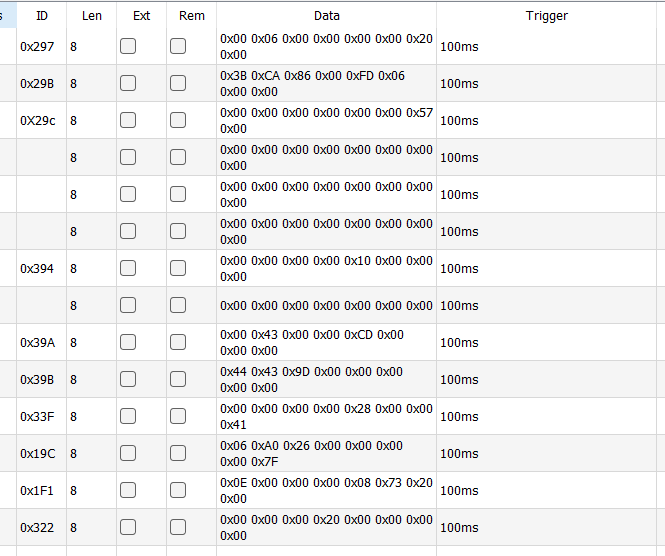The height and width of the screenshot is (556, 665).
Task: Tick Rem checkbox for ID 0x322
Action: [x=178, y=527]
